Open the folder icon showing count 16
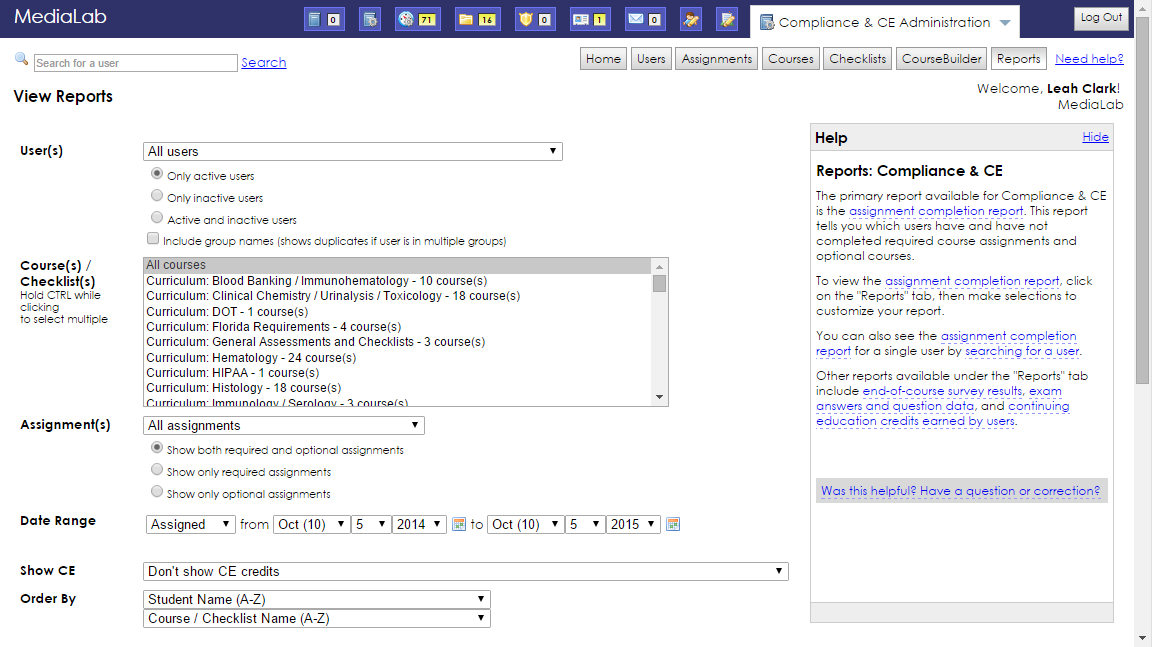 coord(478,19)
